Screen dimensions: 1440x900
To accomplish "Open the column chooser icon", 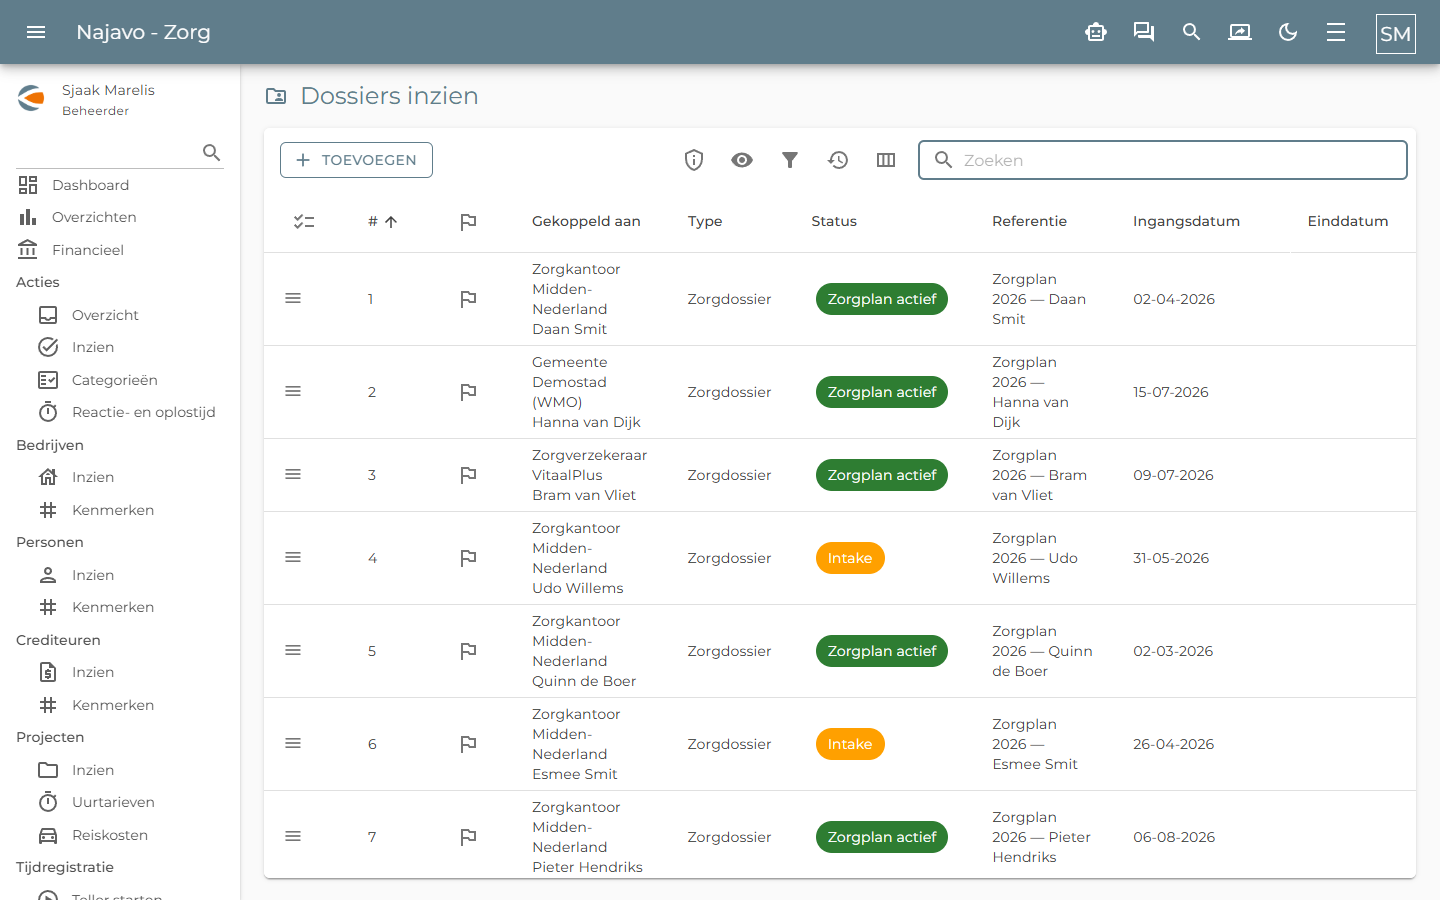I will pos(886,160).
